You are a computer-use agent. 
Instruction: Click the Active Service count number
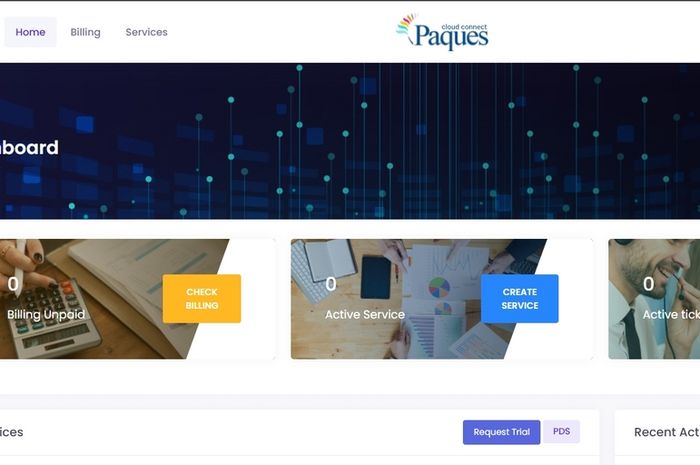331,284
